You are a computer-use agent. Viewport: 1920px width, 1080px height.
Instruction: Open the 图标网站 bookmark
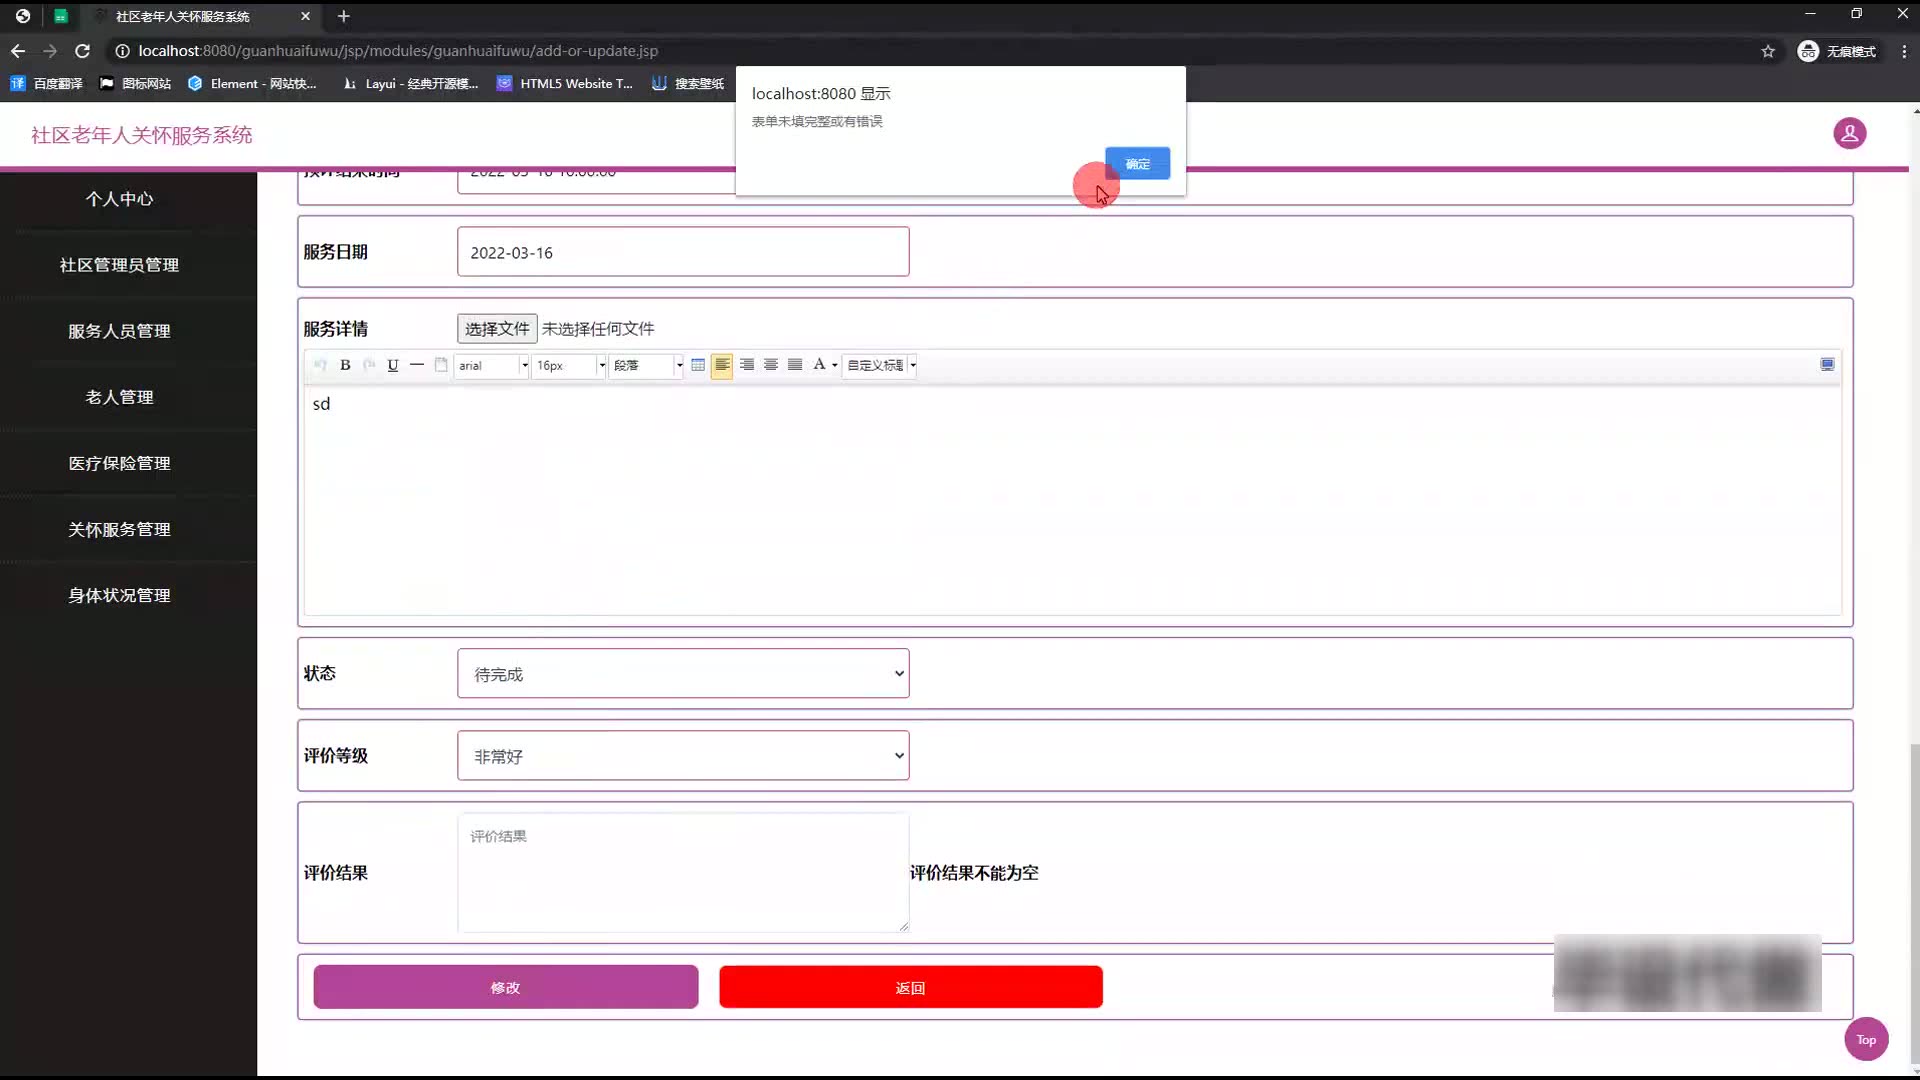[135, 84]
